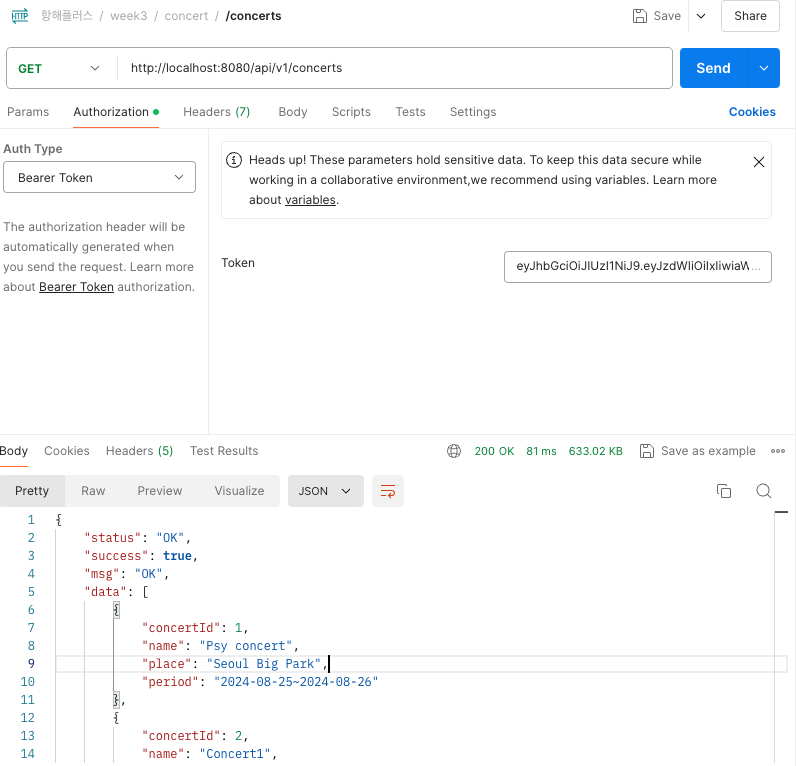This screenshot has width=796, height=766.
Task: Open the Tests tab
Action: pos(410,112)
